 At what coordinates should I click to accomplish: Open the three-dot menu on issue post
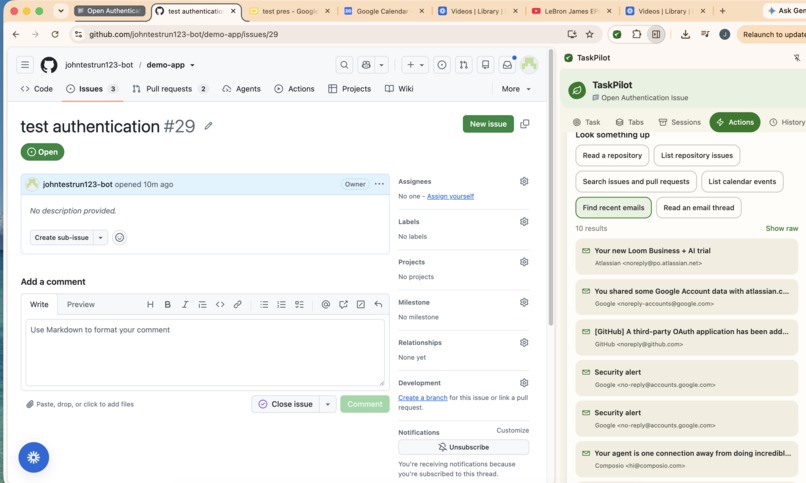[x=379, y=184]
